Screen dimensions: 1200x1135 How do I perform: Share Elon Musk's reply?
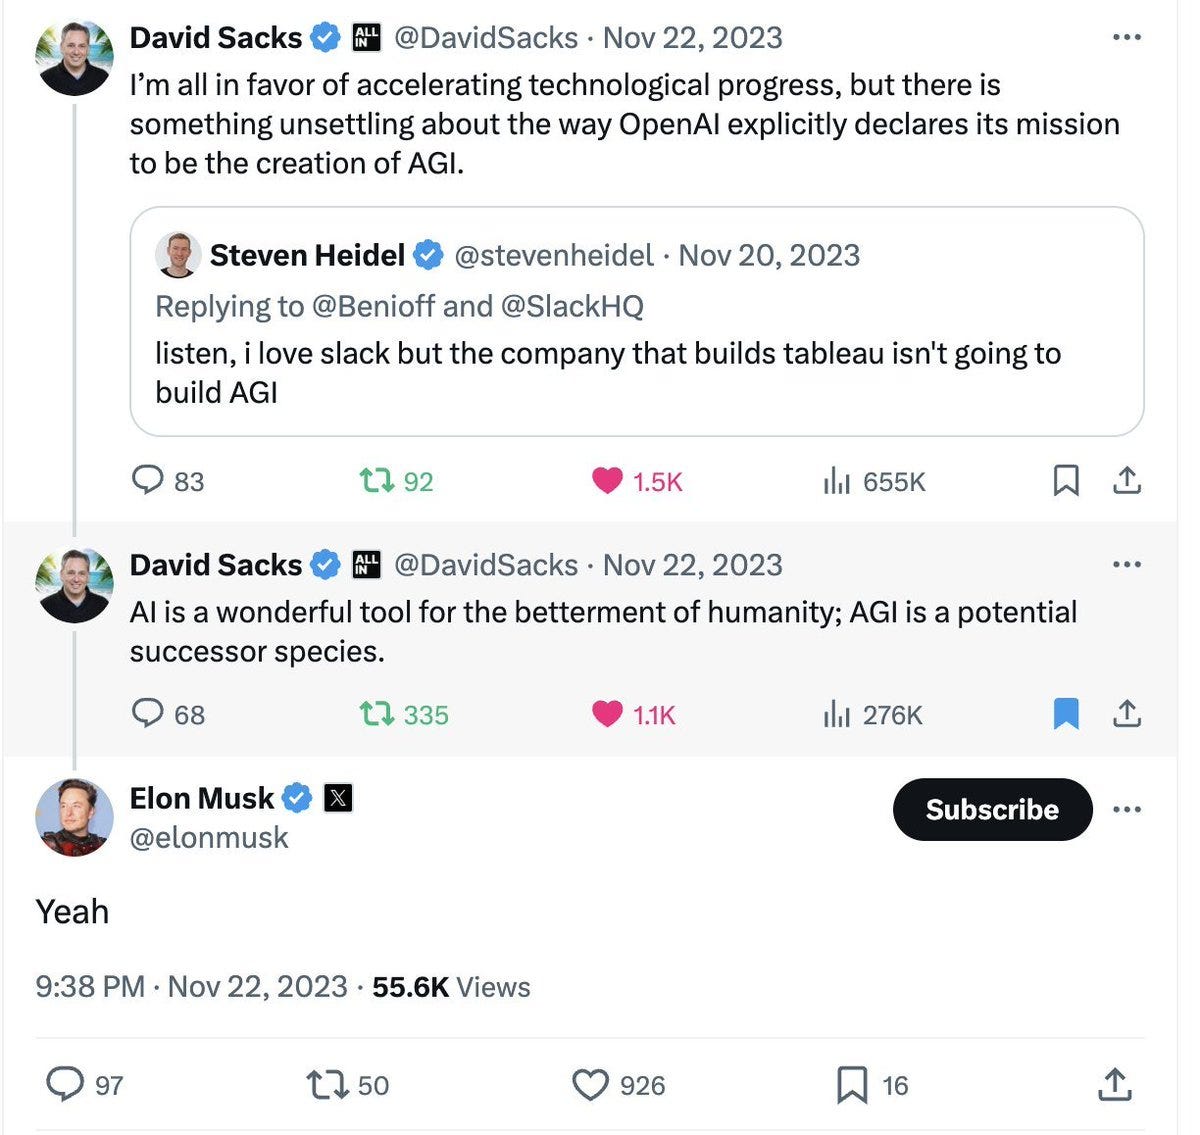tap(1114, 1085)
